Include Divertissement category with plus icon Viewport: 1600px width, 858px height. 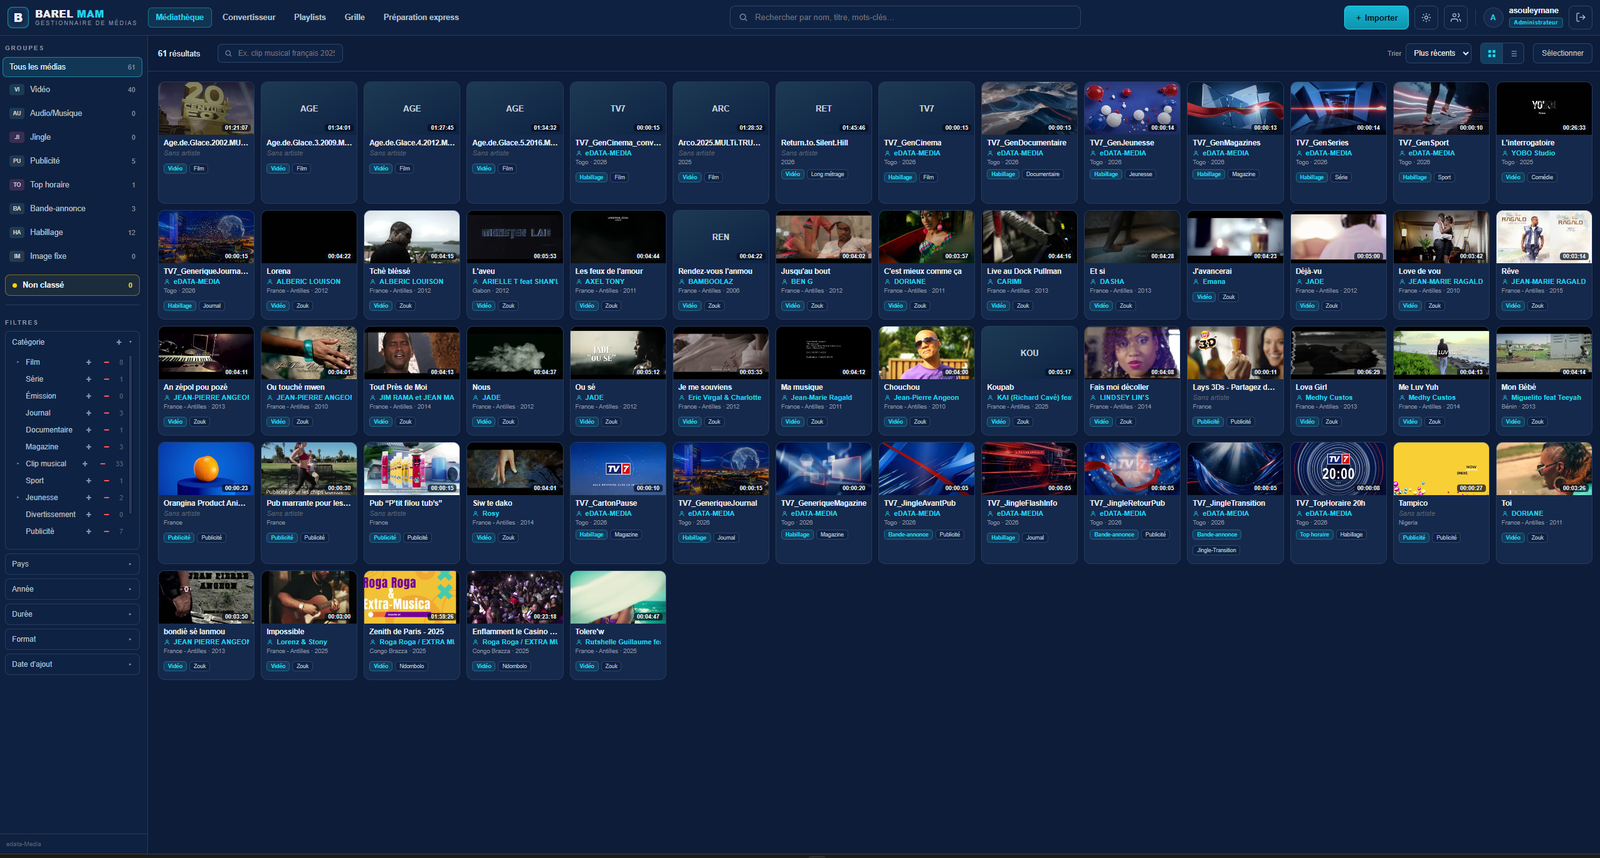89,515
